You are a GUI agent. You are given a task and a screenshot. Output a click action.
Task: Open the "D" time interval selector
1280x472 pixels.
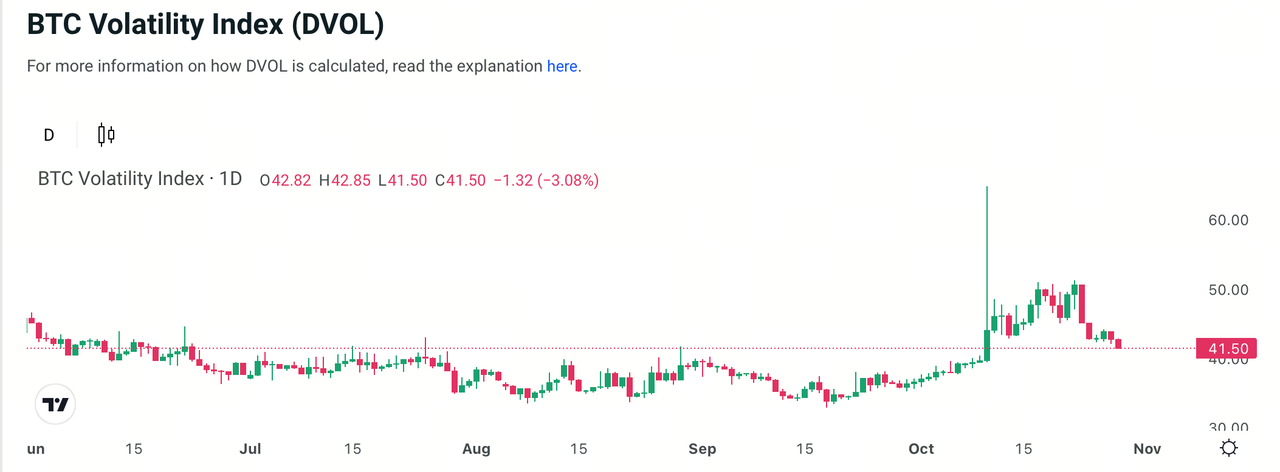tap(48, 135)
